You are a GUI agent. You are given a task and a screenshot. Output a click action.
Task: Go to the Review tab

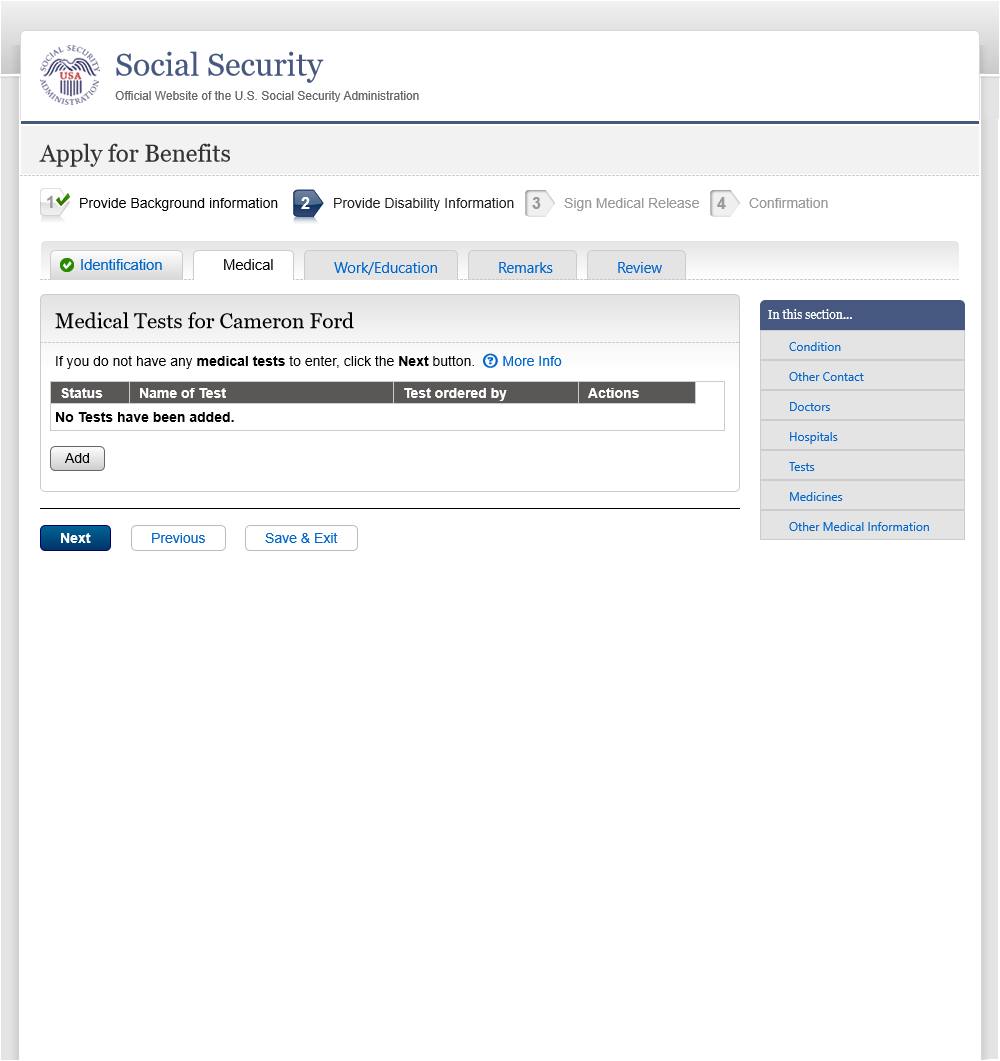point(639,267)
